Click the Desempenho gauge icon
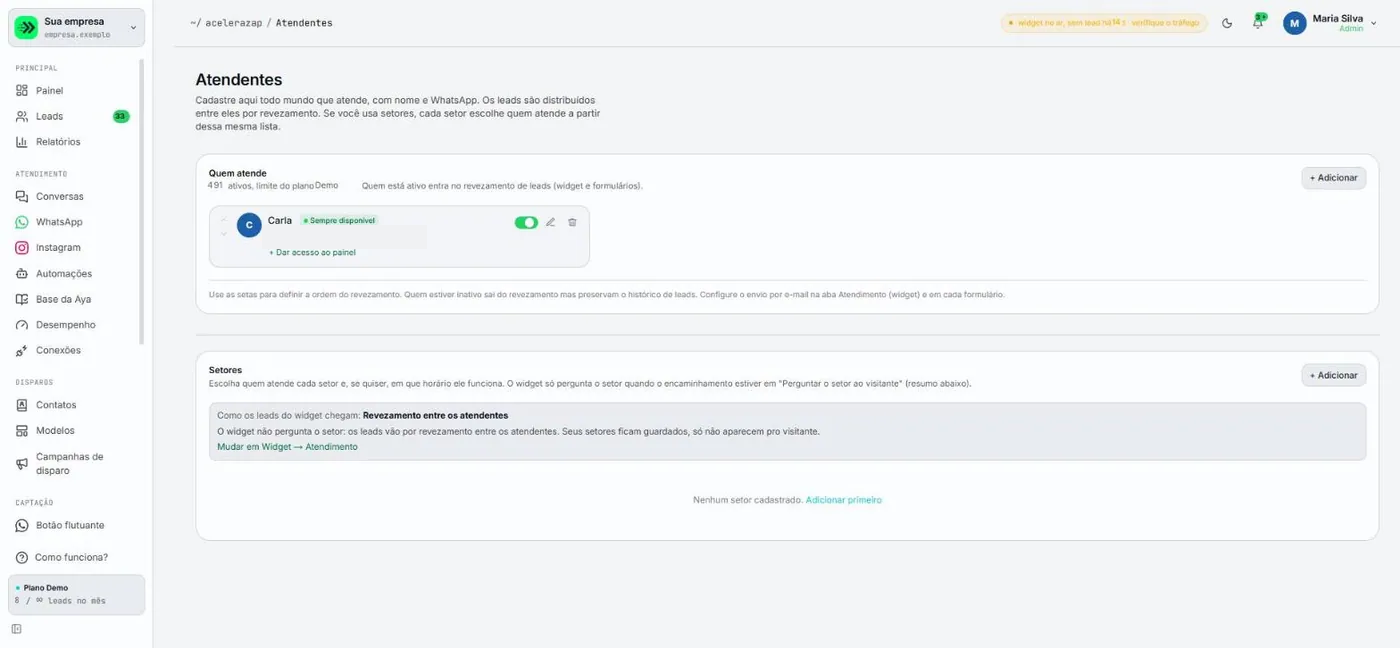1400x648 pixels. [x=22, y=325]
